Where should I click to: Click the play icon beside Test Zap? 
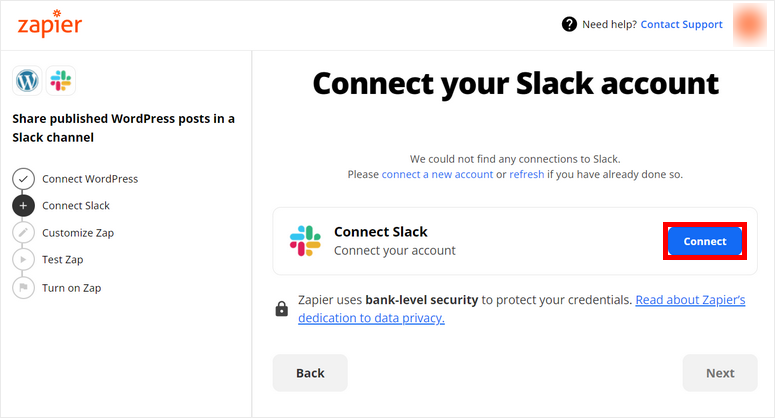(x=23, y=260)
